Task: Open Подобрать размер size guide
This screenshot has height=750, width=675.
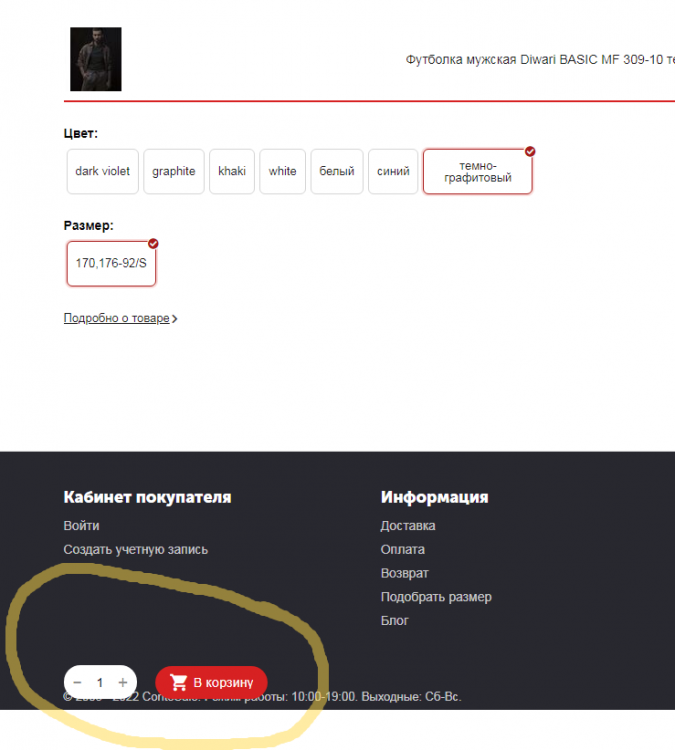Action: pyautogui.click(x=436, y=597)
